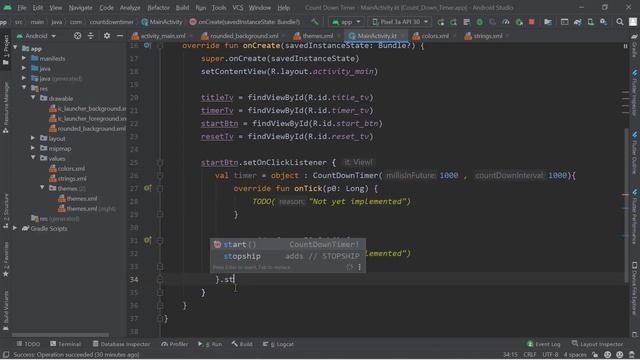The height and width of the screenshot is (360, 640).
Task: Collapse the res folder
Action: pos(24,88)
